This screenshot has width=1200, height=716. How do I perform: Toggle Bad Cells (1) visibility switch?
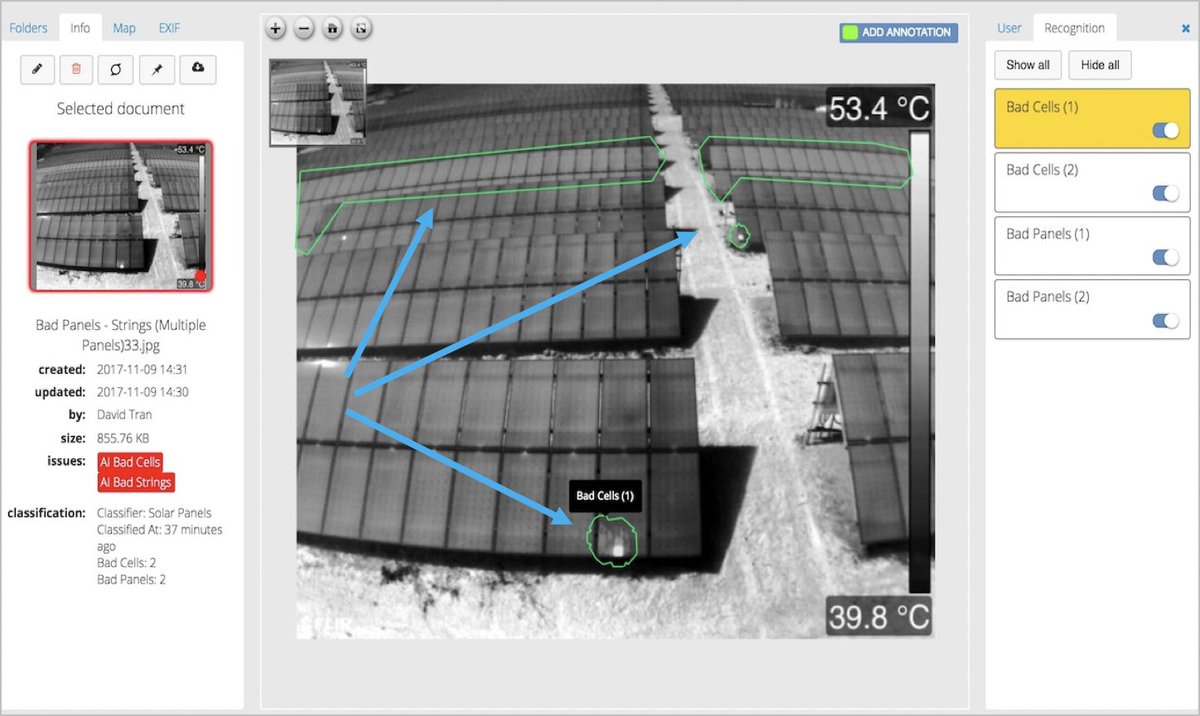(1165, 131)
